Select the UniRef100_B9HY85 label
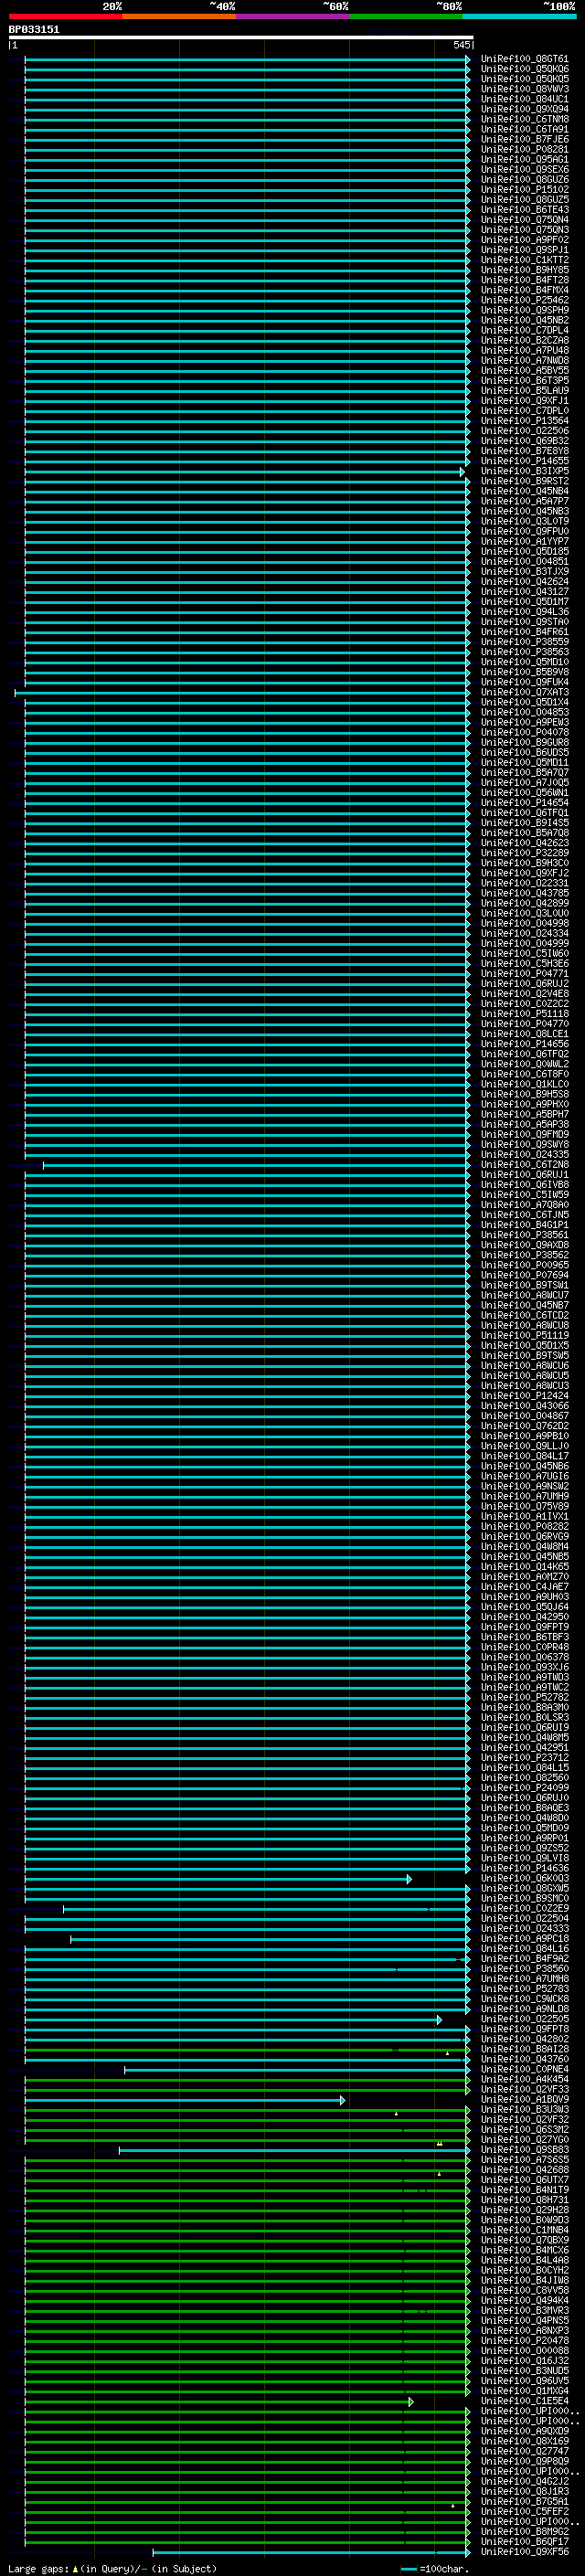The image size is (585, 2576). (x=525, y=270)
